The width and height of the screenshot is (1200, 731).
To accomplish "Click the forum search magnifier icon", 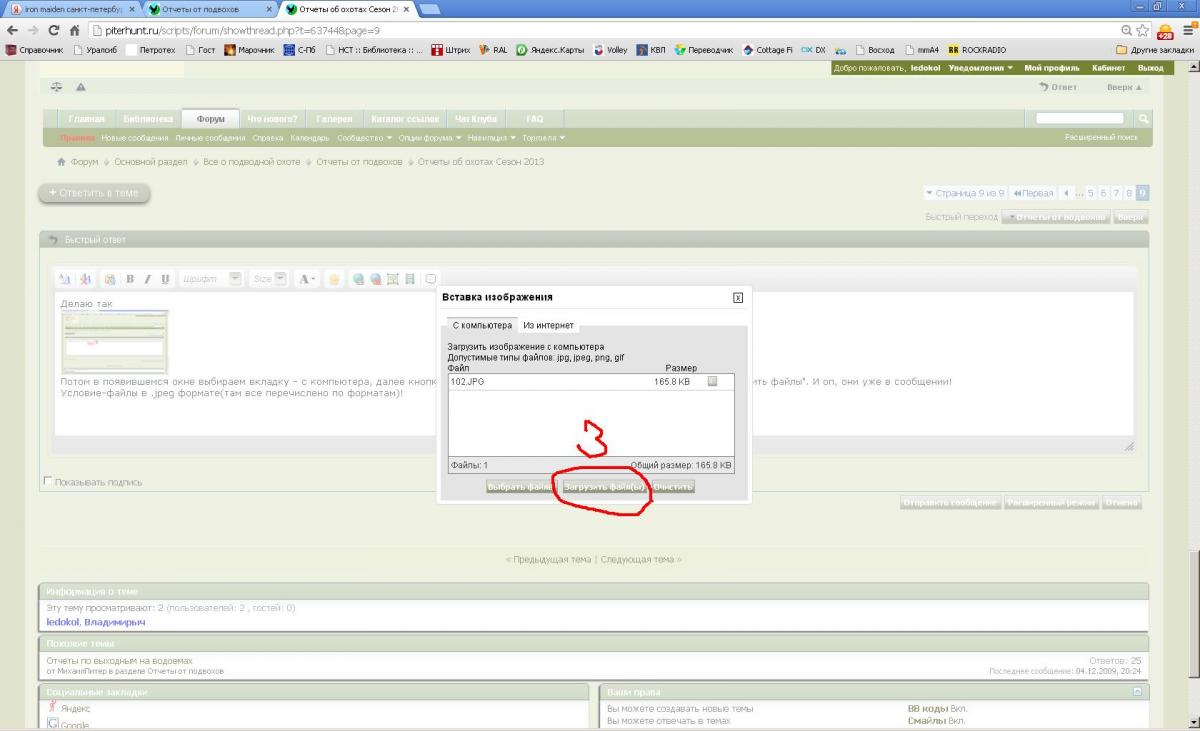I will pos(1144,119).
